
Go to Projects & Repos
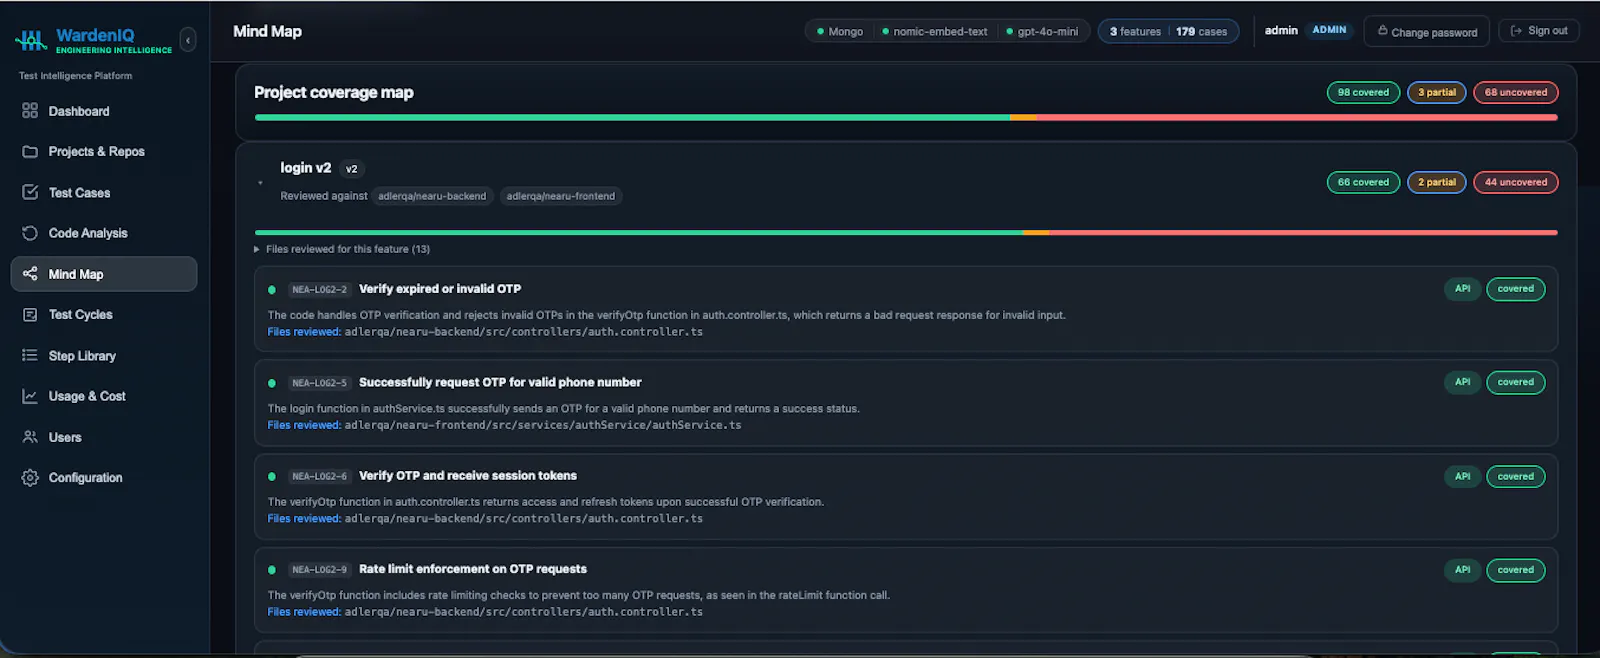tap(104, 152)
